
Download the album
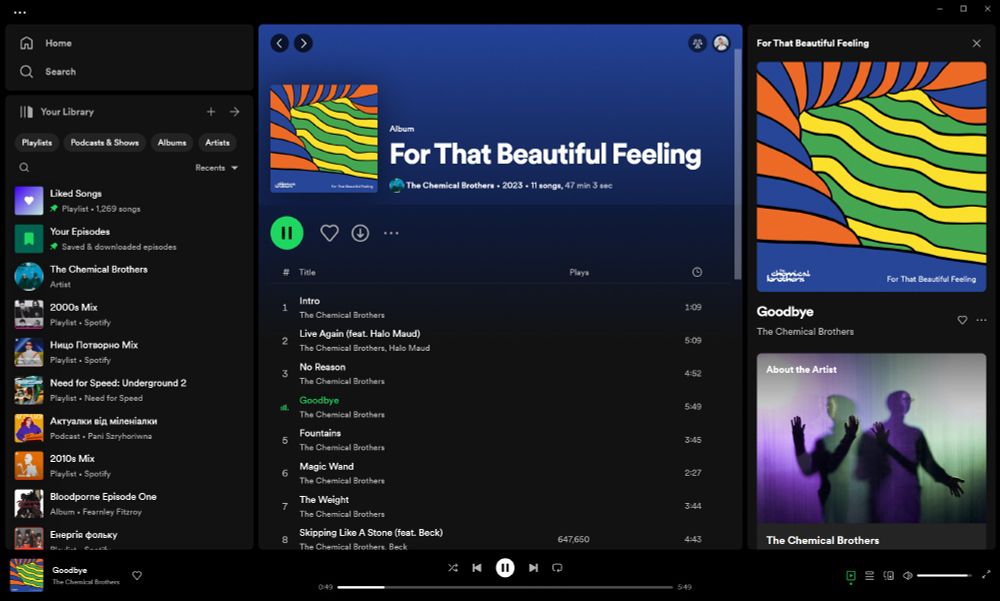(x=360, y=233)
